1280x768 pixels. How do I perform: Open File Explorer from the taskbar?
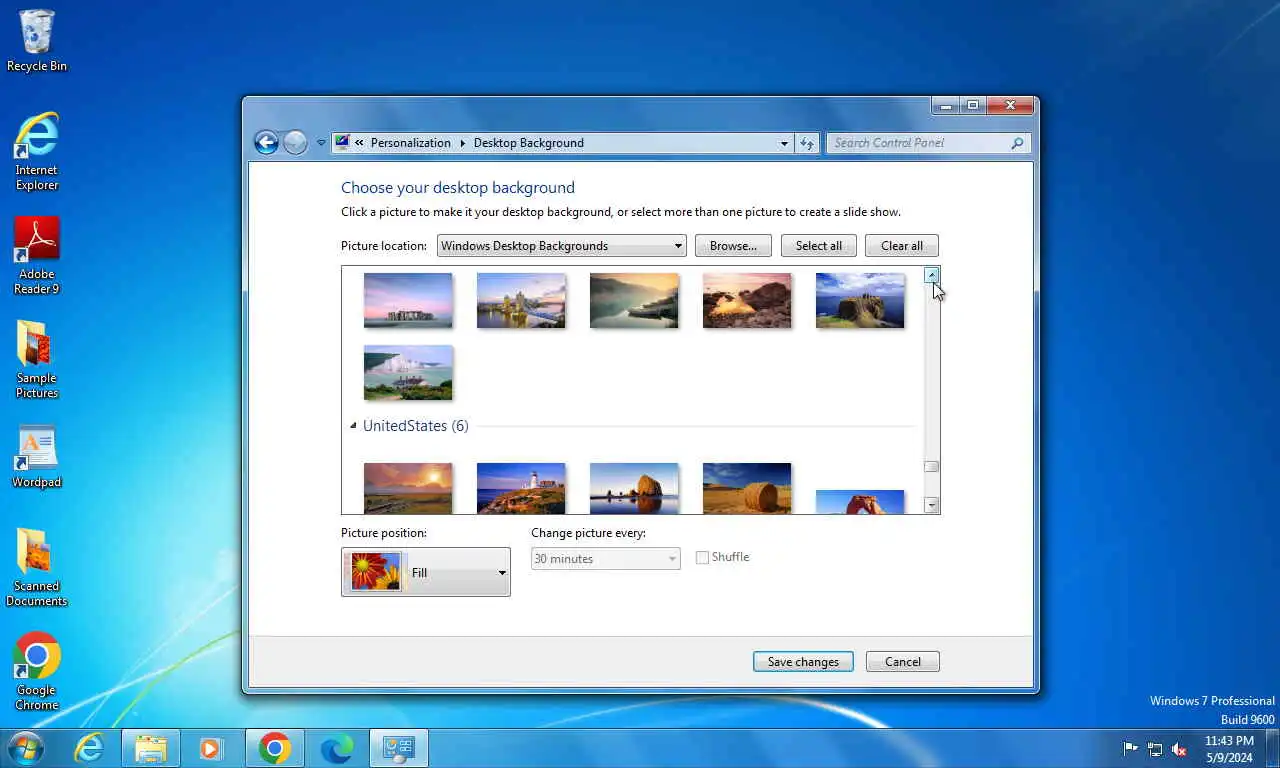(x=151, y=748)
